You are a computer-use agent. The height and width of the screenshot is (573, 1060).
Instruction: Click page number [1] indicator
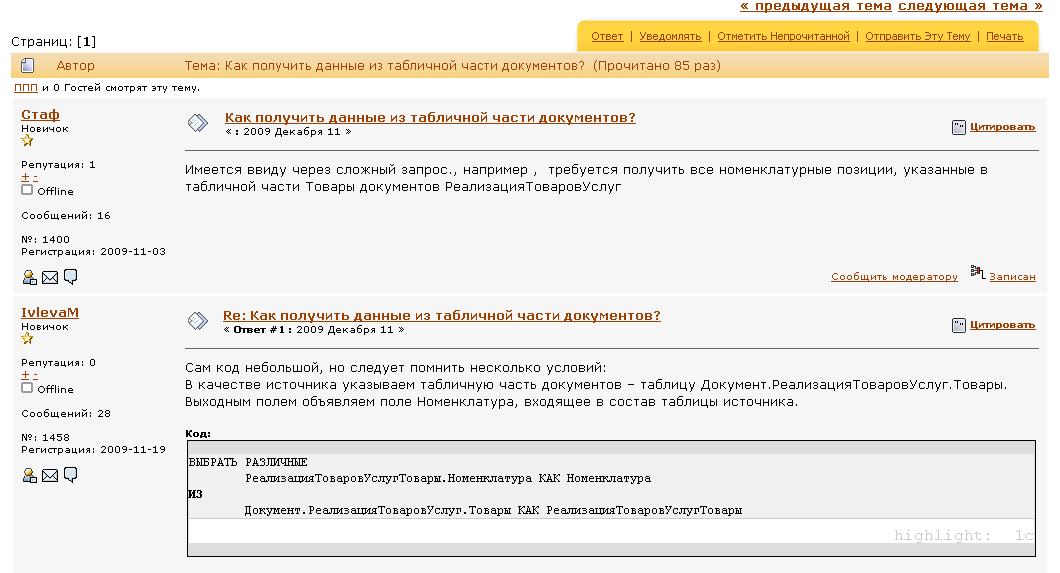pos(87,42)
